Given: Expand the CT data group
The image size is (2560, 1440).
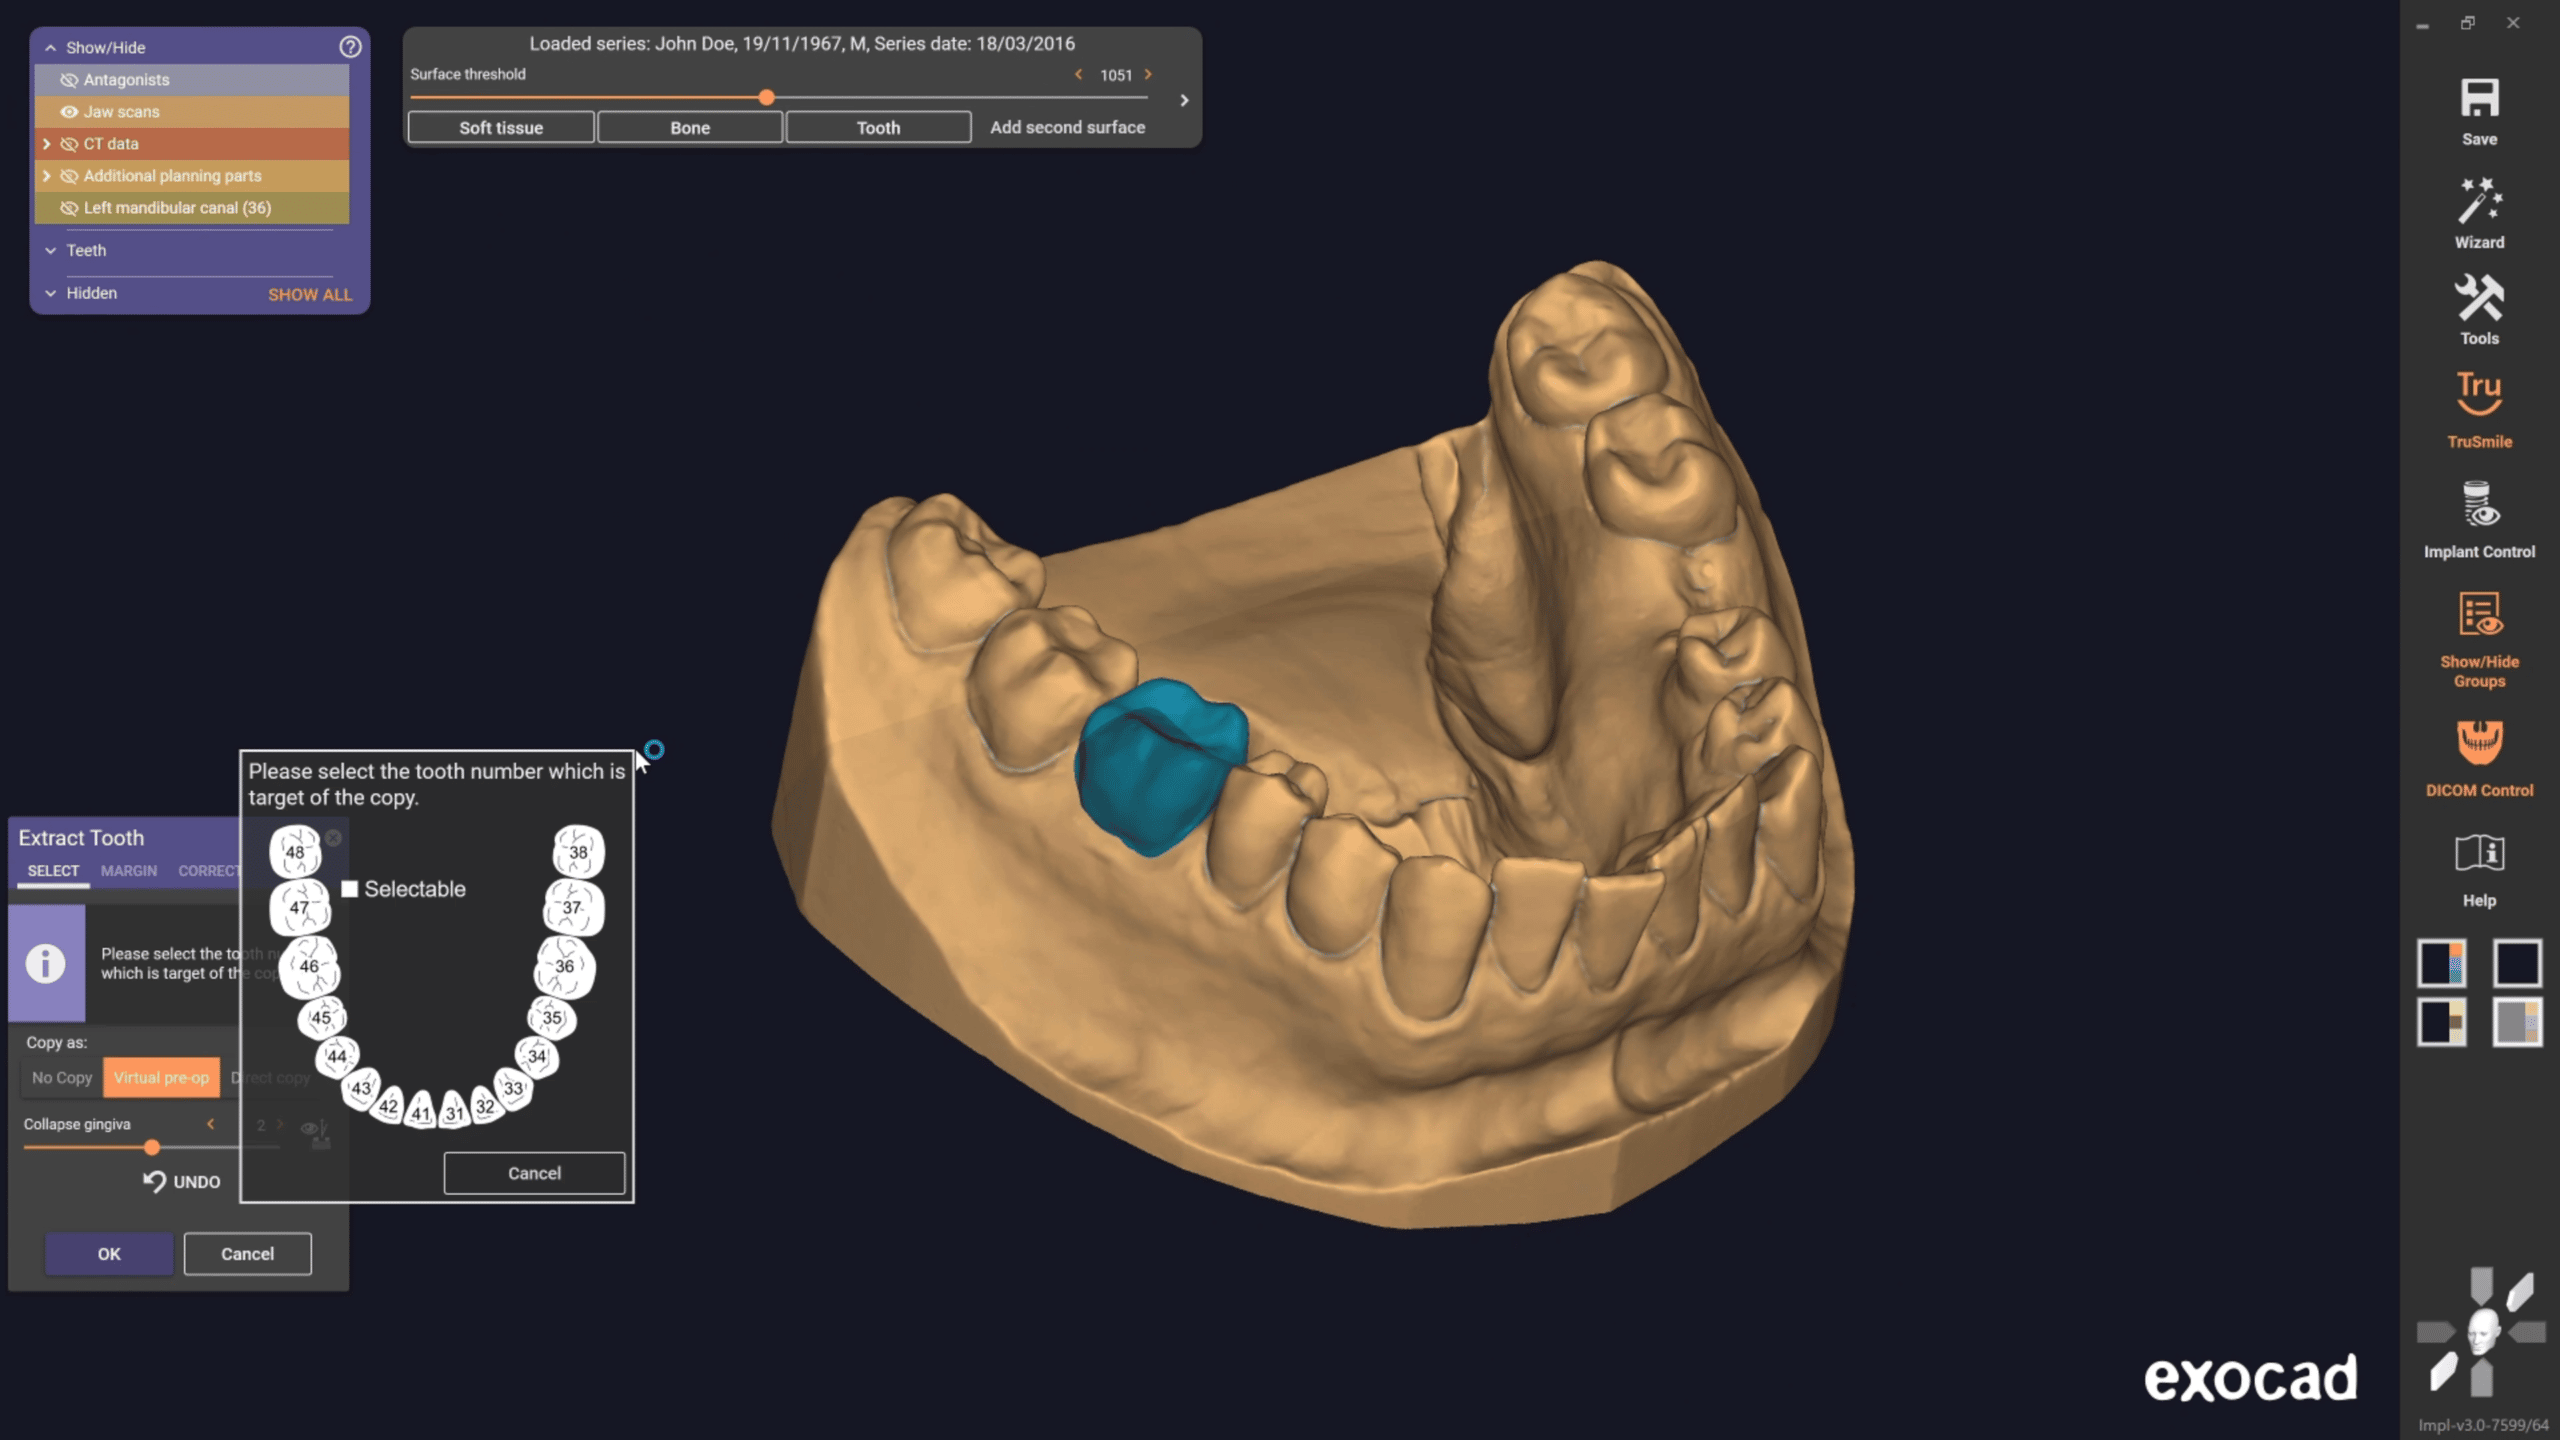Looking at the screenshot, I should tap(46, 144).
